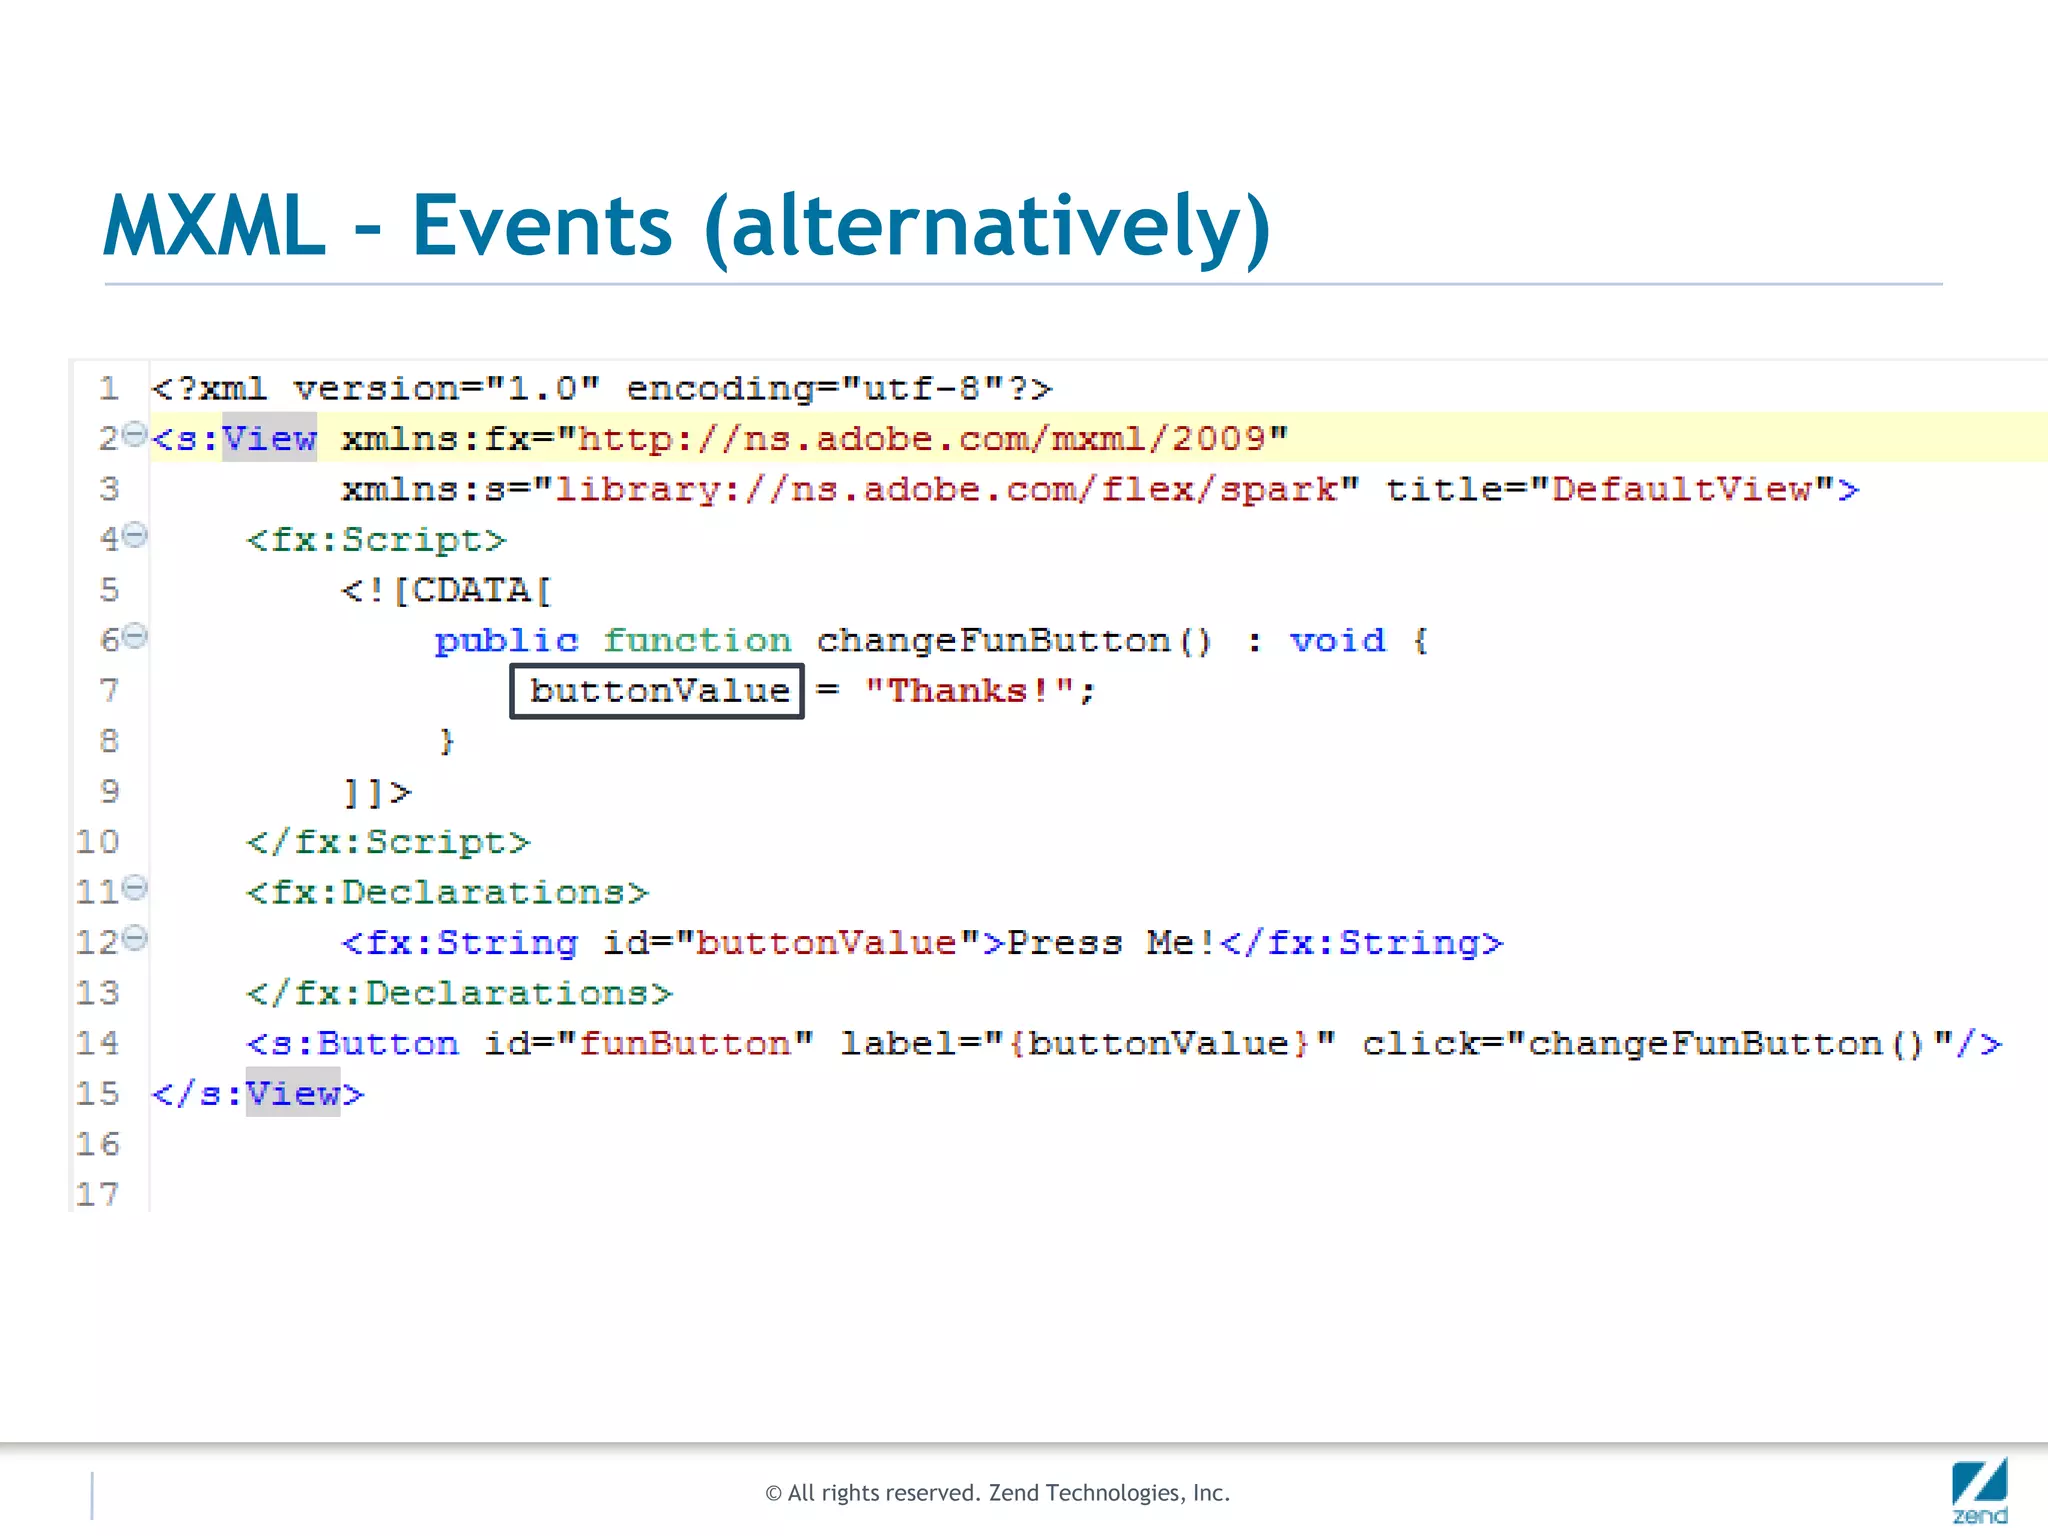Click the highlighted 'View' in the closing s:View tag
Screen dimensions: 2048x1536
point(293,1093)
